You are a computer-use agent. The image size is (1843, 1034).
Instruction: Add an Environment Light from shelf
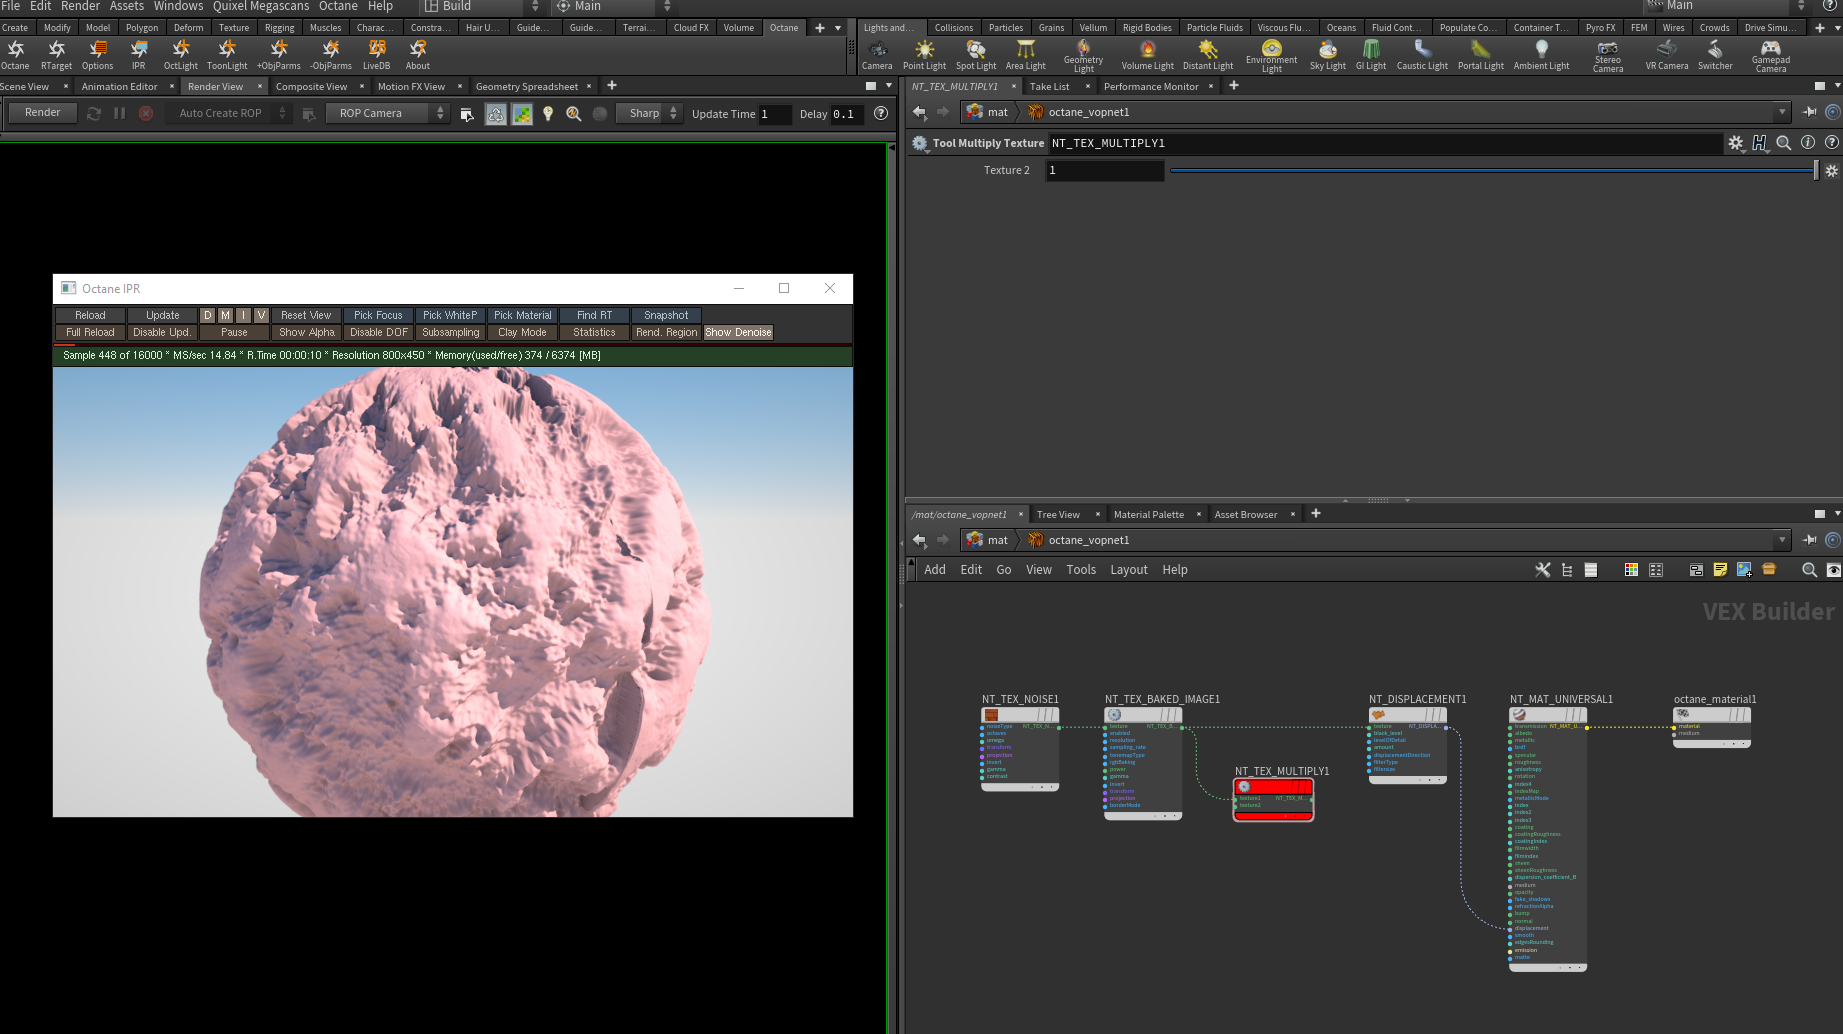point(1271,50)
